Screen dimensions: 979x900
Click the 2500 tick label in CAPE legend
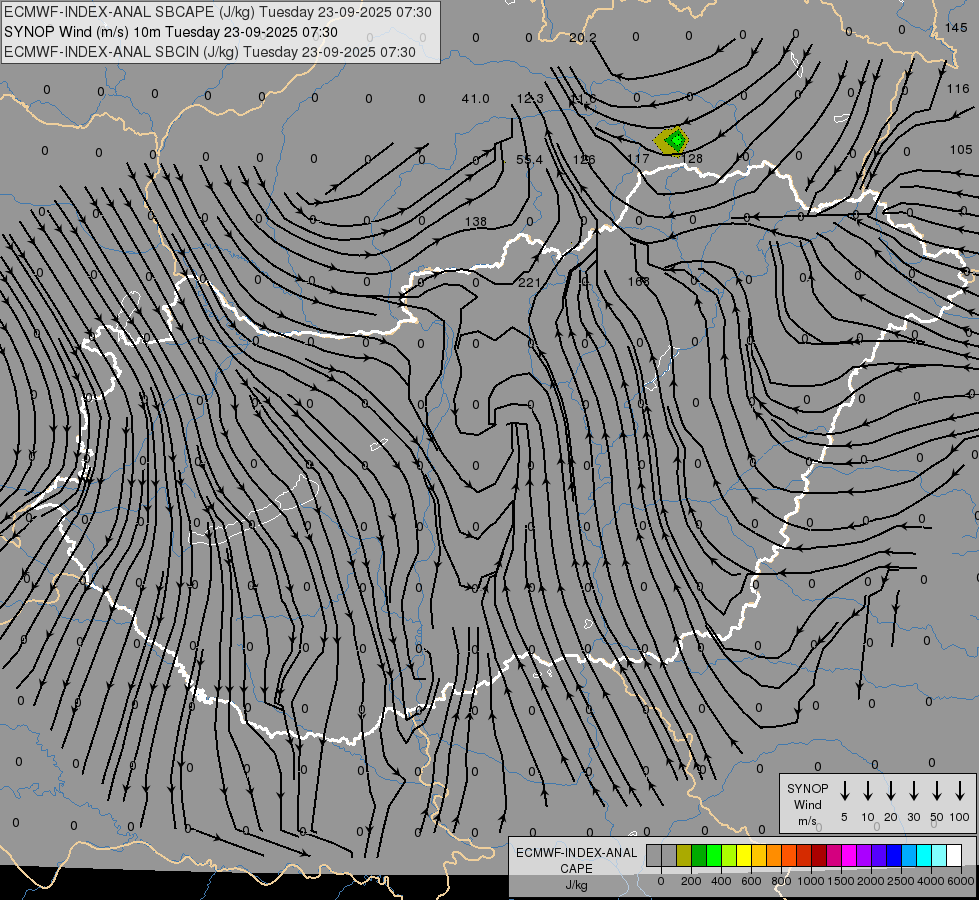tap(900, 881)
